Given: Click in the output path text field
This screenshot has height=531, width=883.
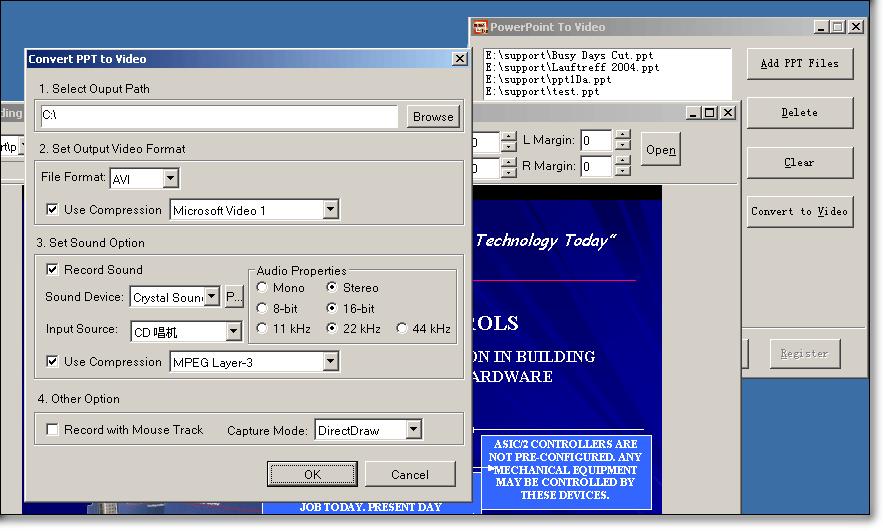Looking at the screenshot, I should [218, 117].
